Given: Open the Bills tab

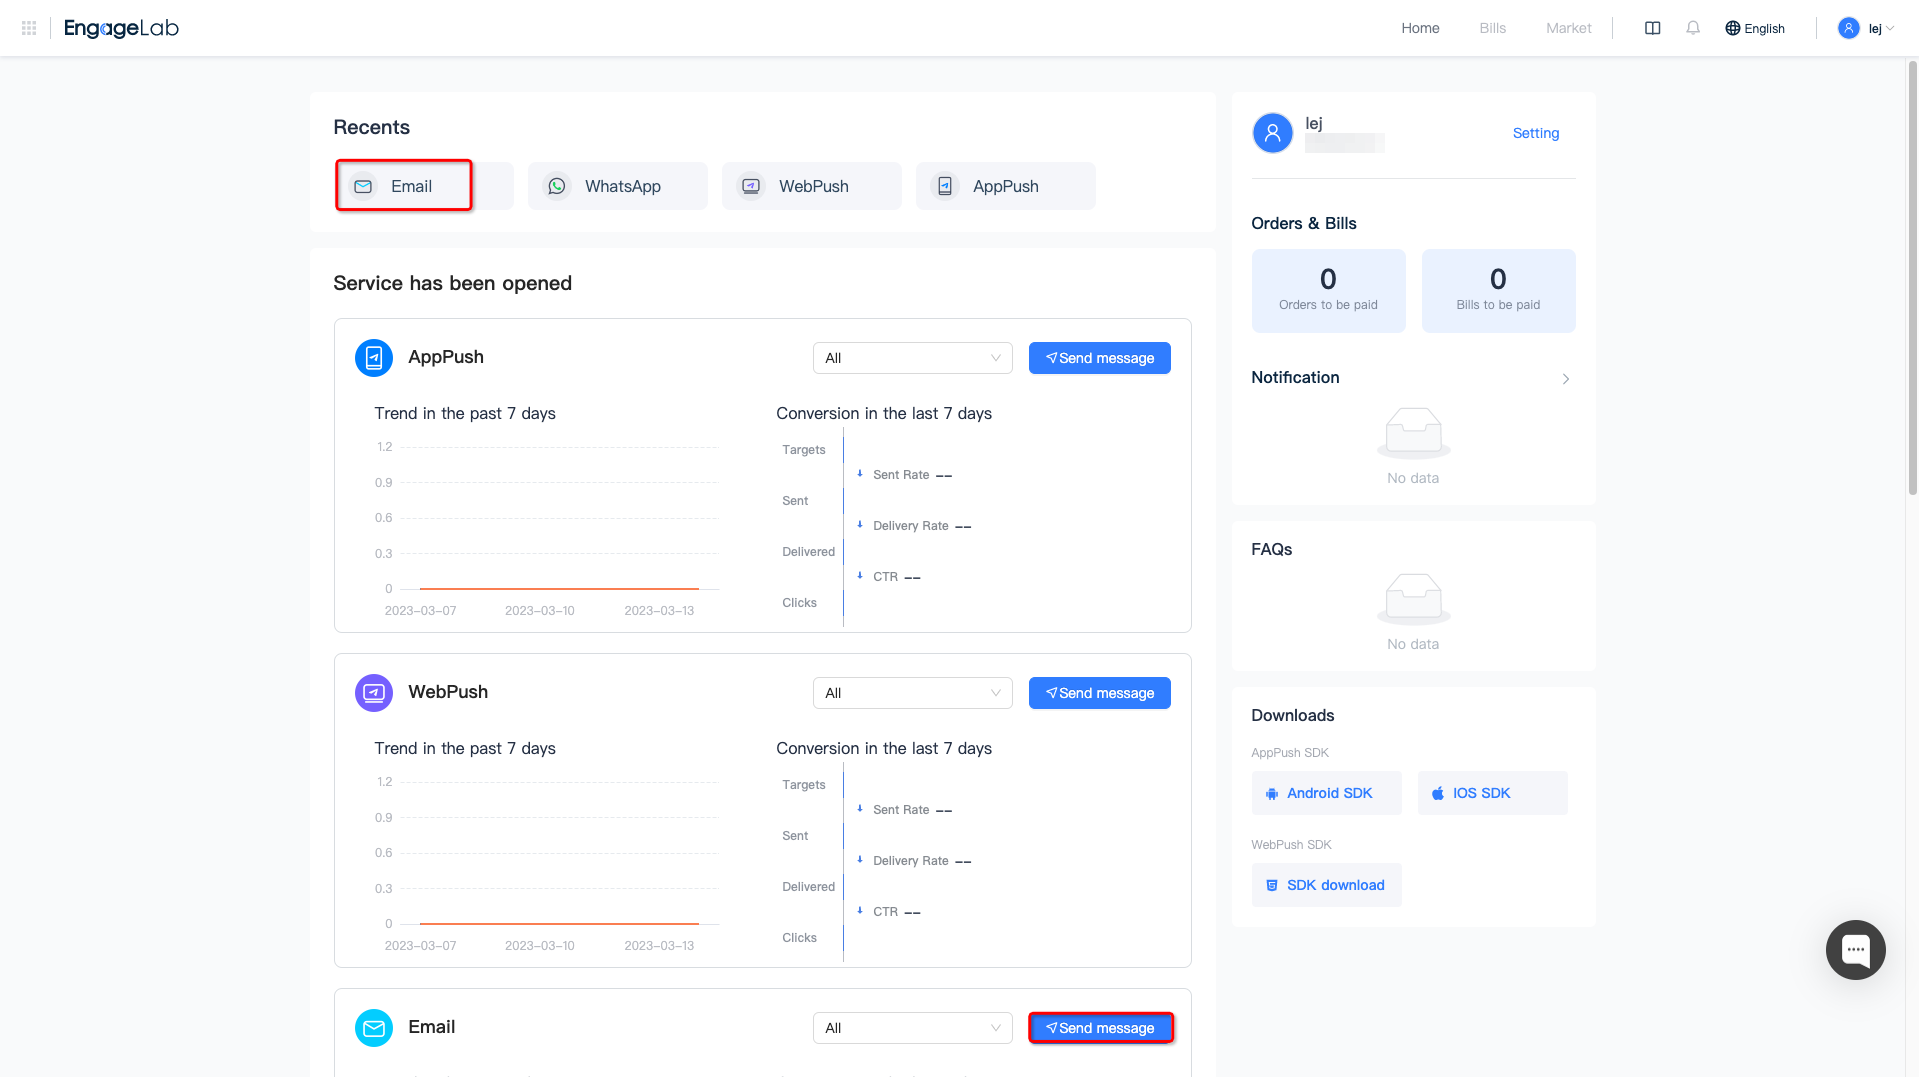Looking at the screenshot, I should point(1493,28).
